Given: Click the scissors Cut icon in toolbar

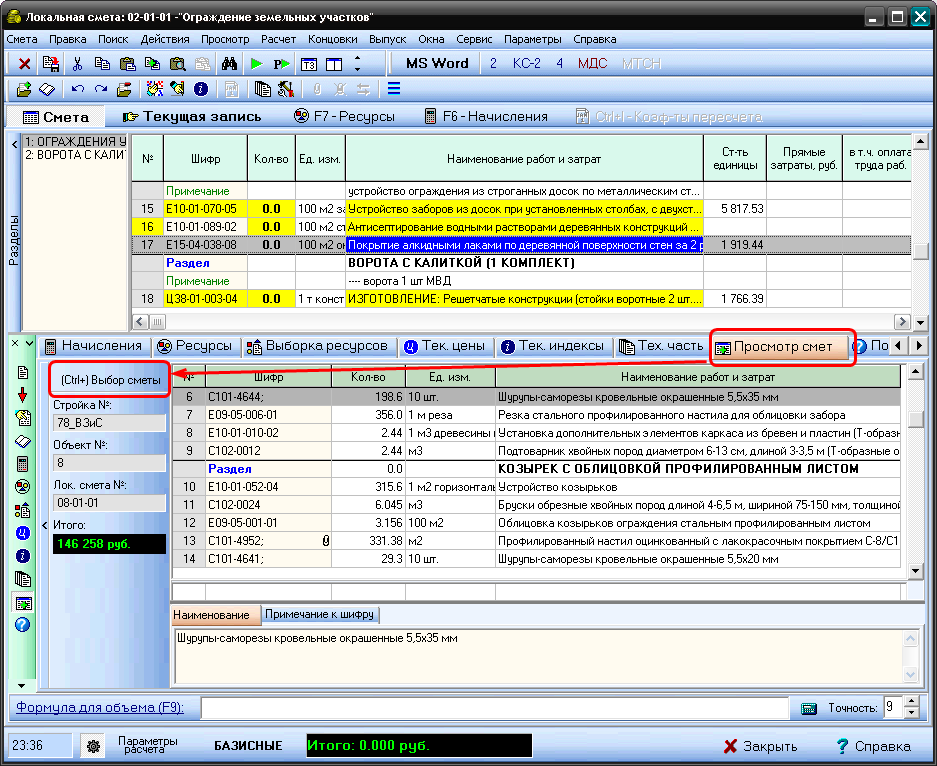Looking at the screenshot, I should coord(76,64).
